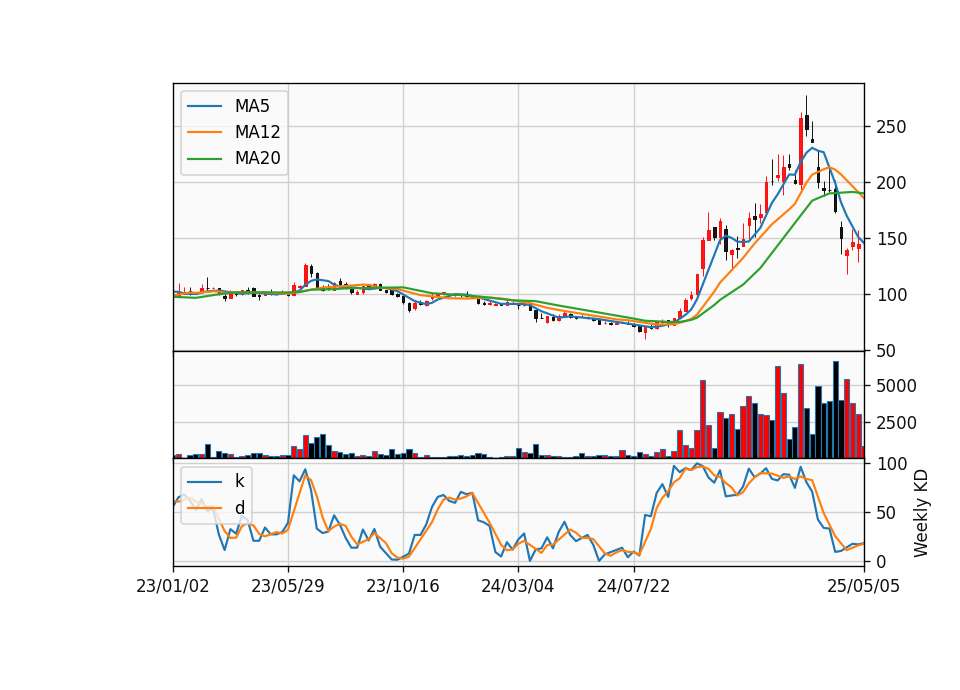Click the MA20 legend label

[x=257, y=158]
